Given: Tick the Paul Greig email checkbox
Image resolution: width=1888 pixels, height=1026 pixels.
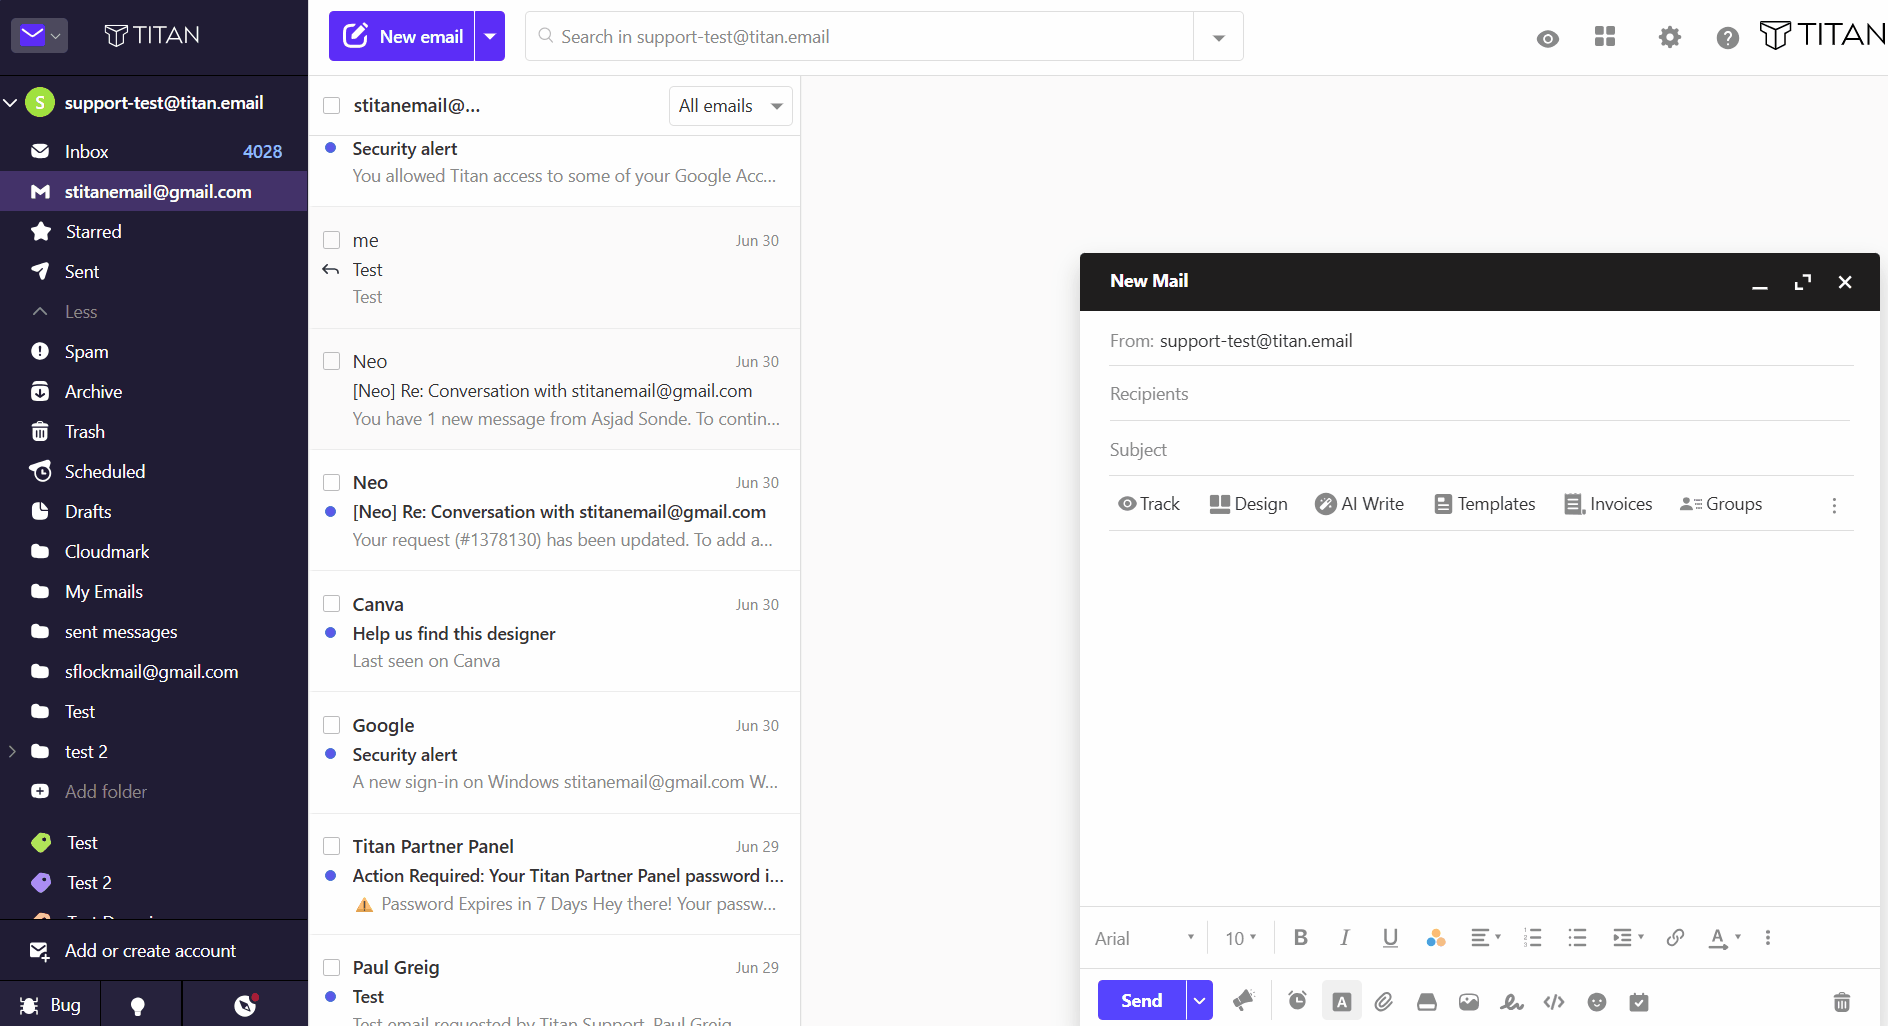Looking at the screenshot, I should tap(332, 967).
